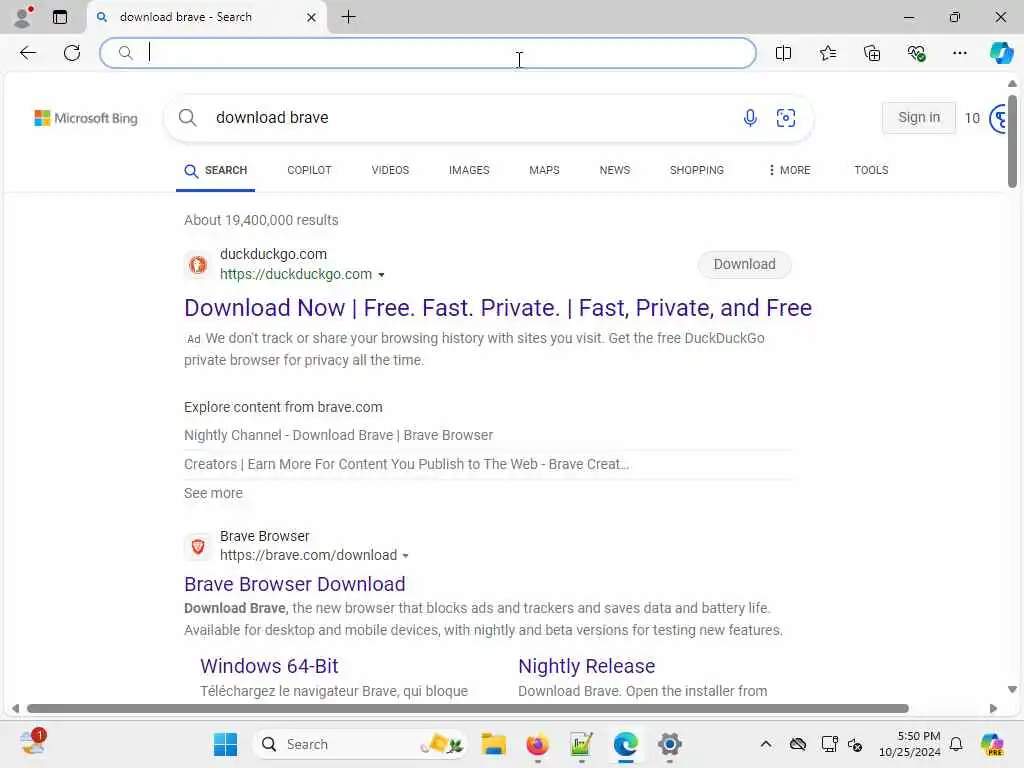Open the Edge profile icon
Image resolution: width=1024 pixels, height=768 pixels.
point(23,16)
